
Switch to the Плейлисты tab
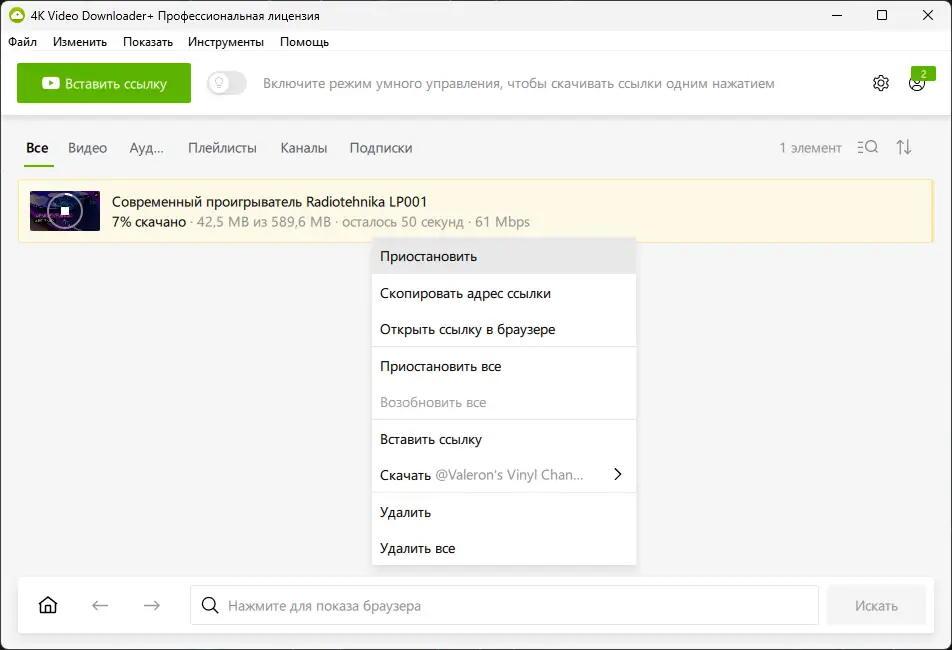[222, 148]
